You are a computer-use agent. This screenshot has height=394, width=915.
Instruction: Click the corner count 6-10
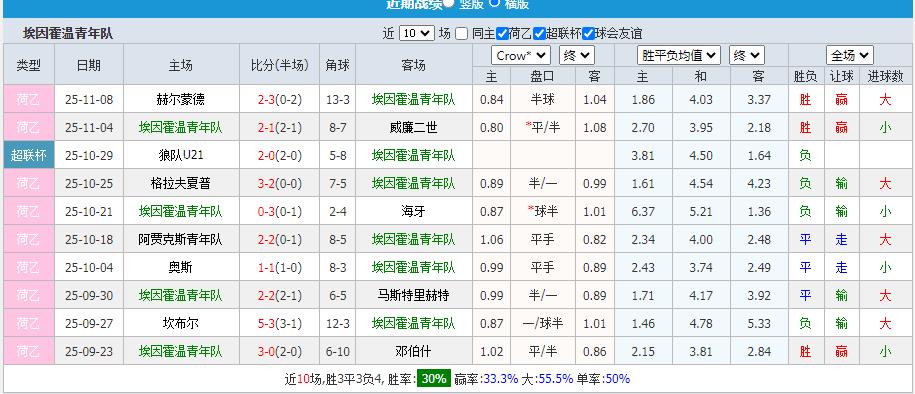337,351
